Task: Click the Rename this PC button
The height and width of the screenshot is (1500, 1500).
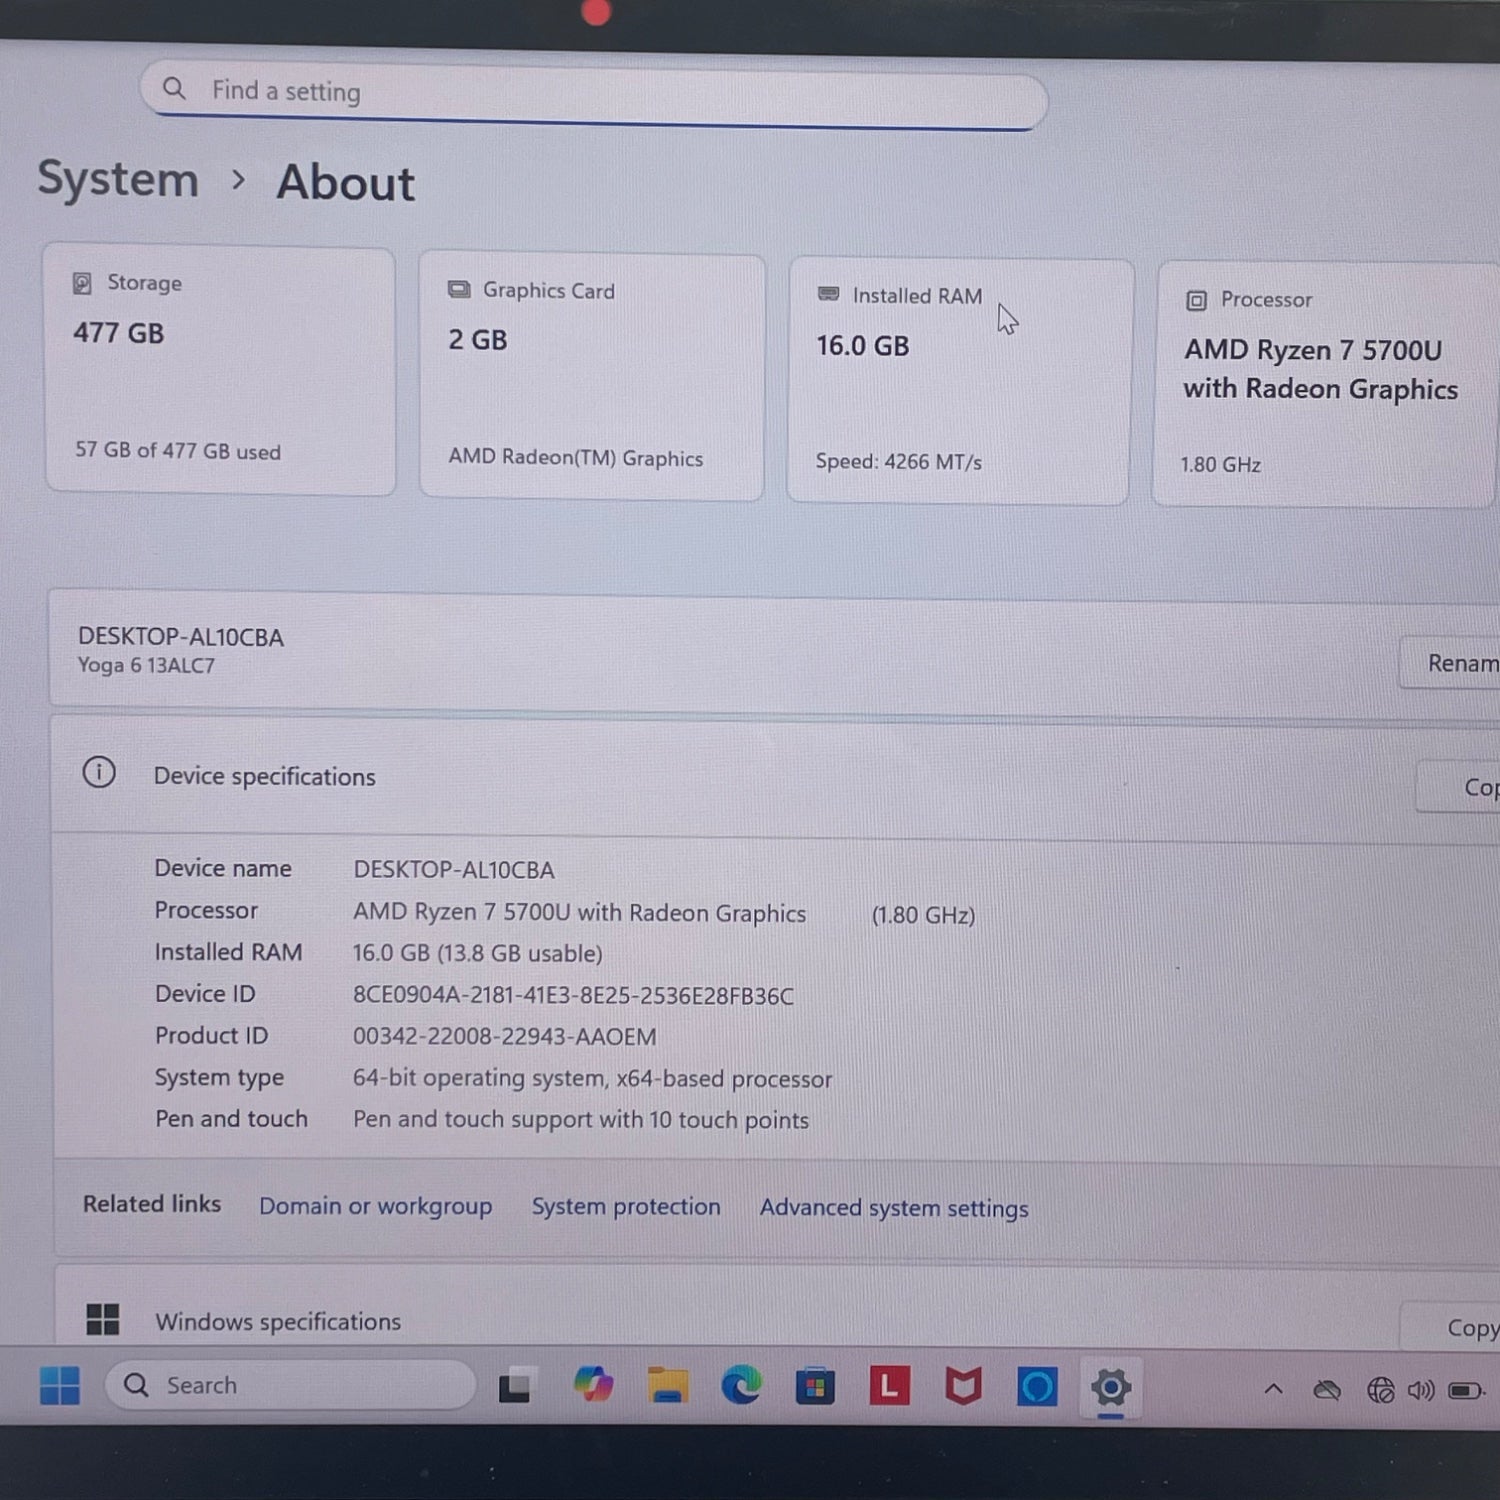Action: pos(1450,663)
